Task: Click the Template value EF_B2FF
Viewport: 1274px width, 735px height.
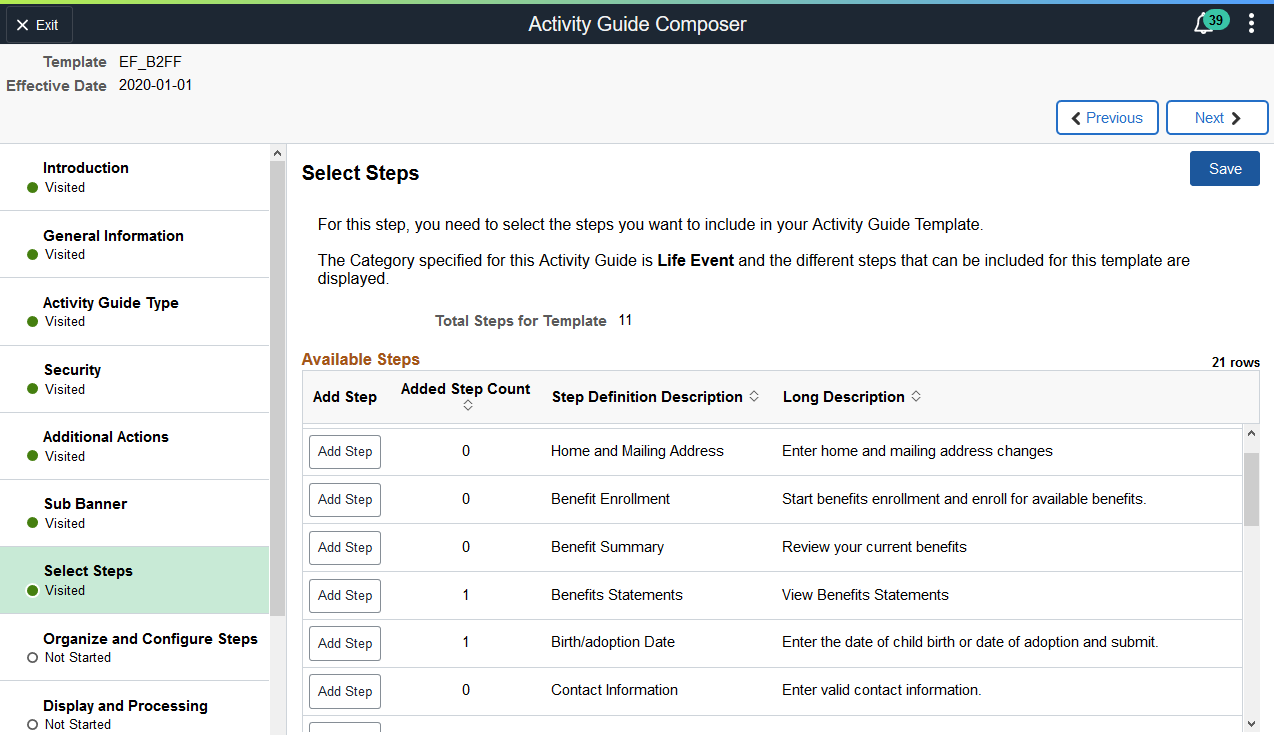Action: (150, 61)
